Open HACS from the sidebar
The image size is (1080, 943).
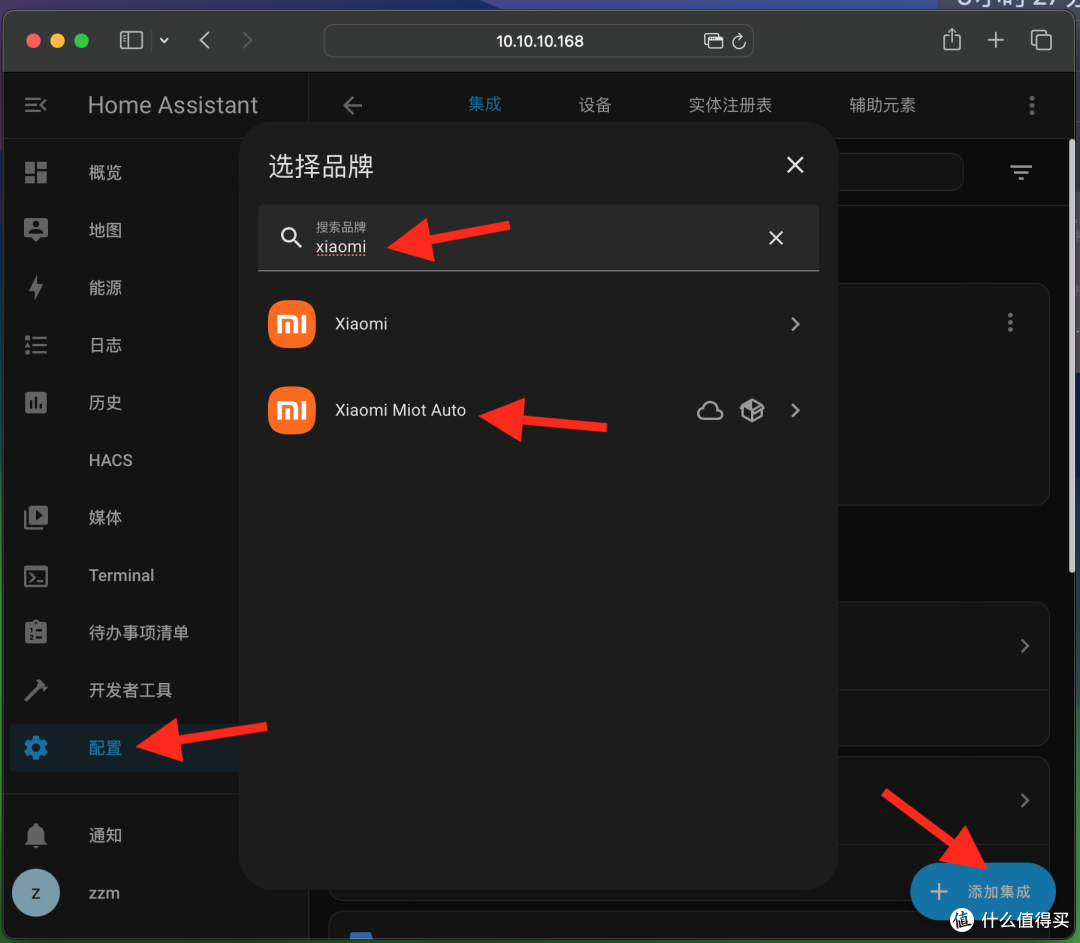(x=110, y=460)
